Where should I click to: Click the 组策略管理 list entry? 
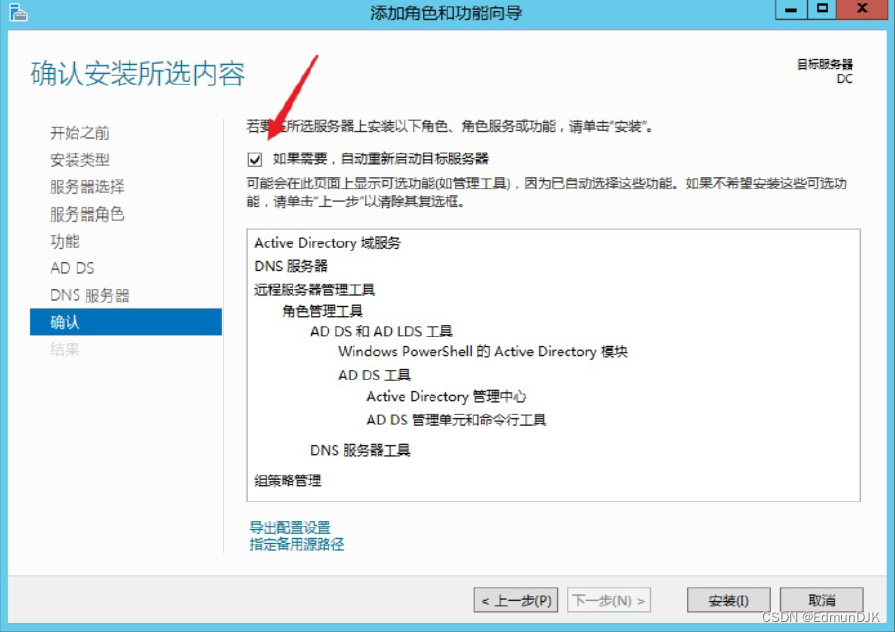[288, 480]
